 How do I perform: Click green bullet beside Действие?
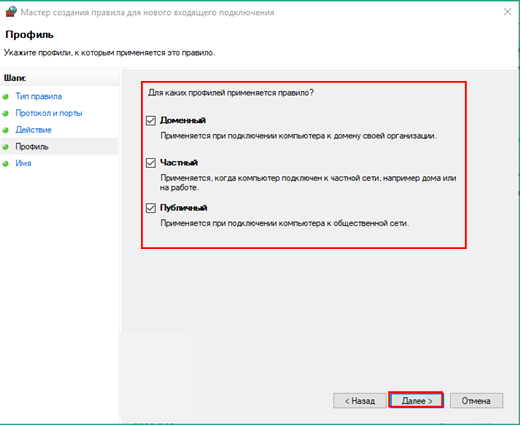click(x=5, y=130)
